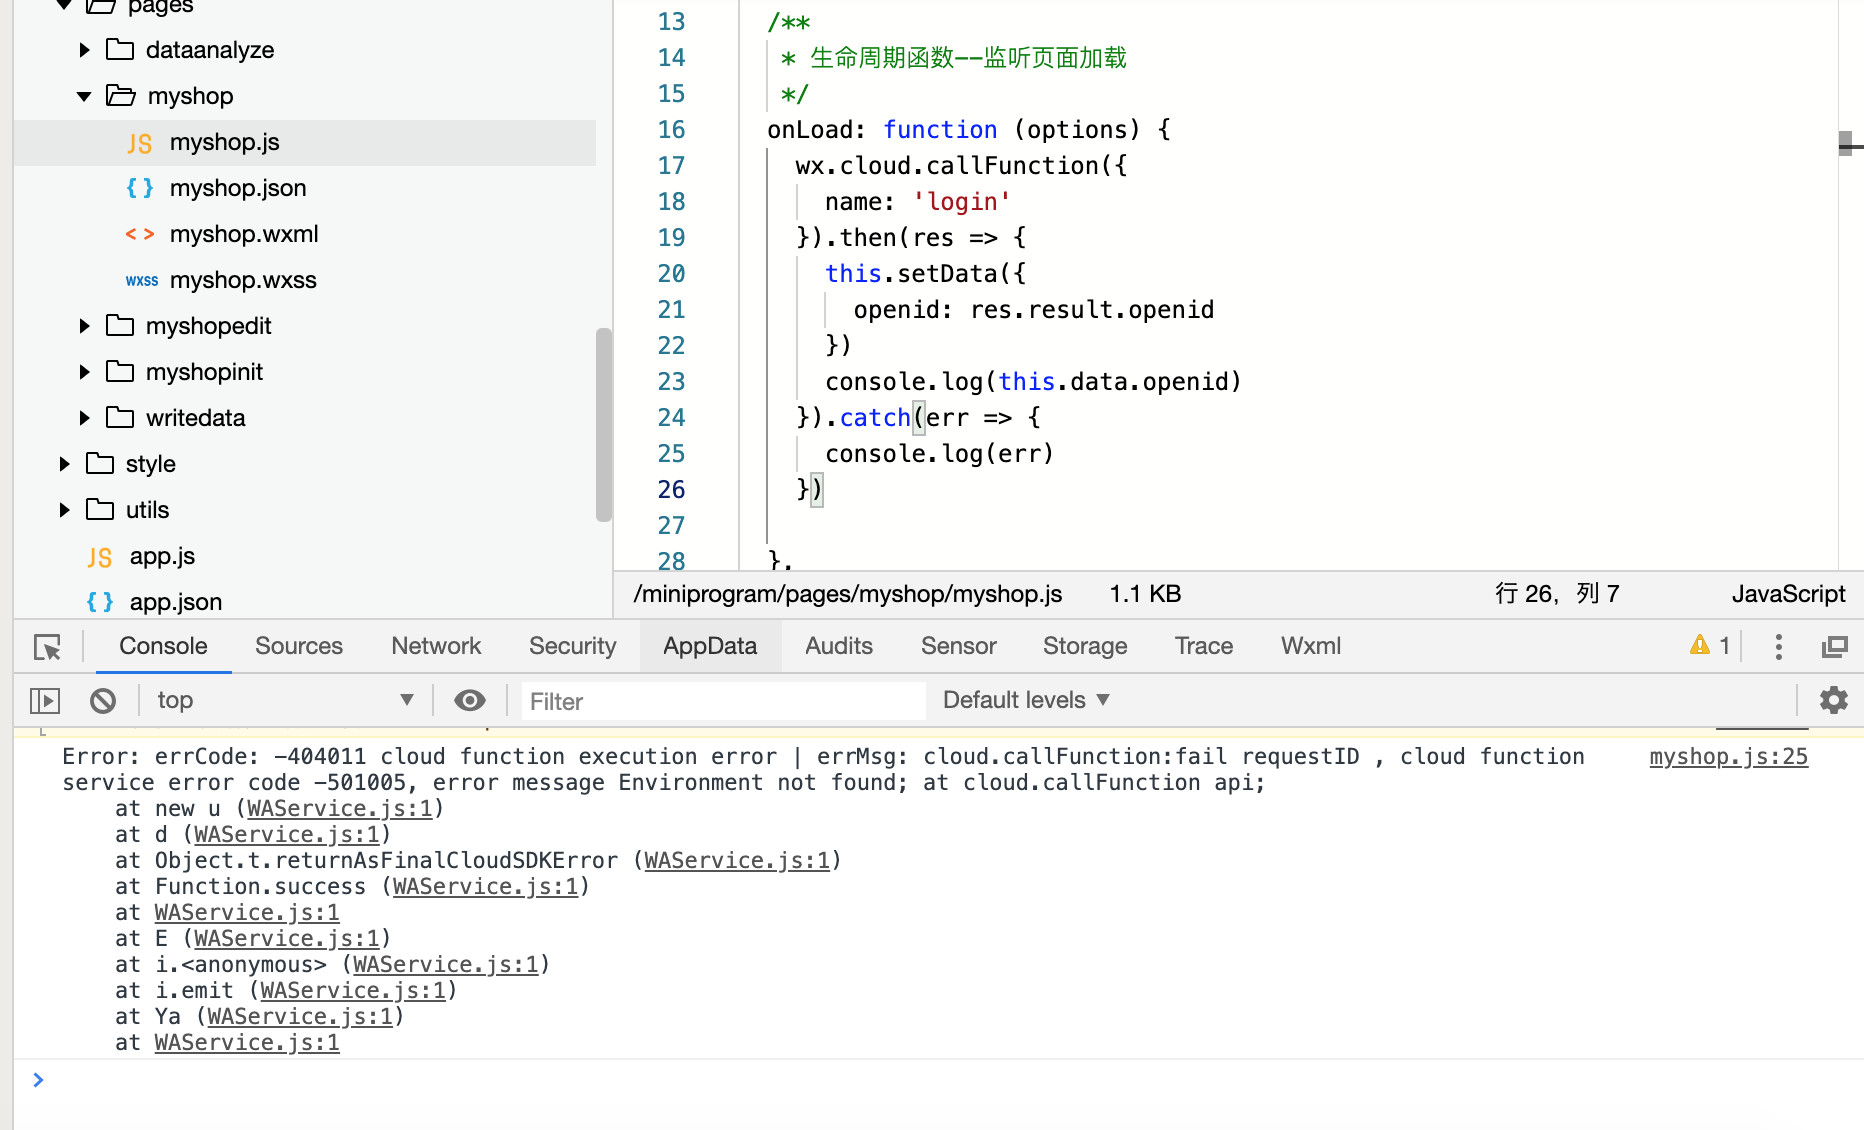Image resolution: width=1864 pixels, height=1130 pixels.
Task: Expand the dataanalyze folder
Action: click(x=85, y=50)
